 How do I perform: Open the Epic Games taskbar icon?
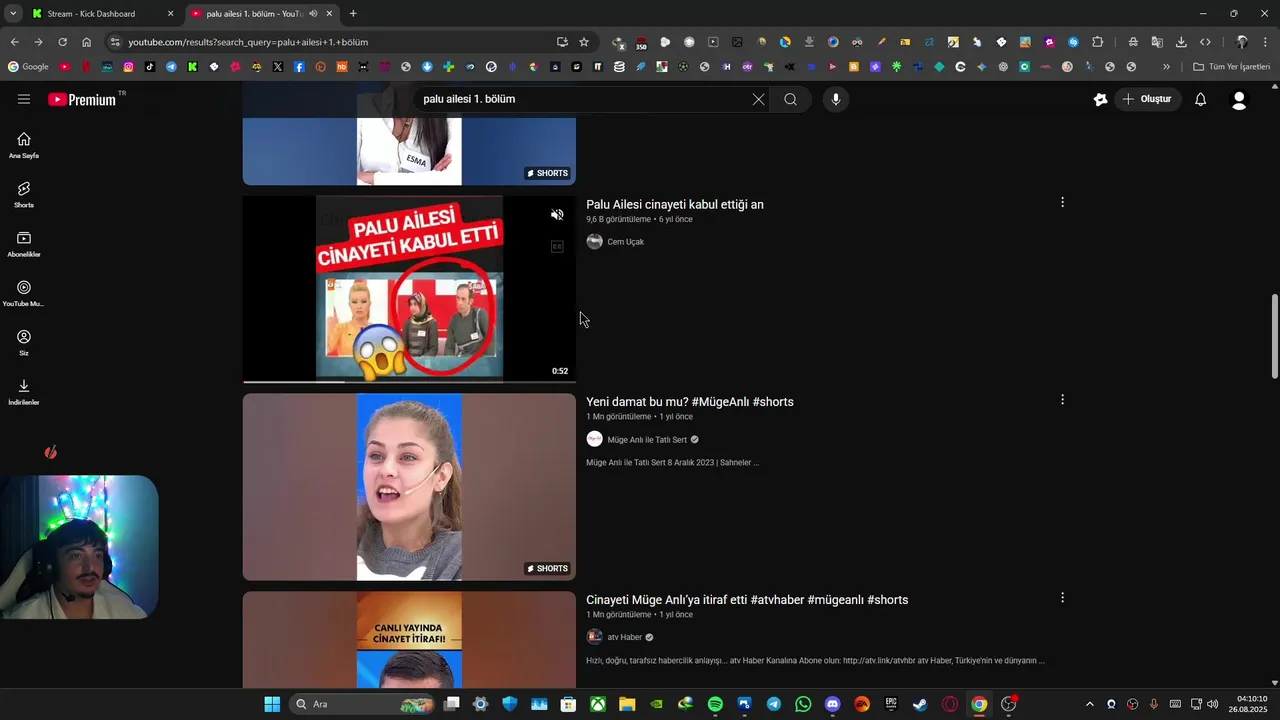point(891,704)
